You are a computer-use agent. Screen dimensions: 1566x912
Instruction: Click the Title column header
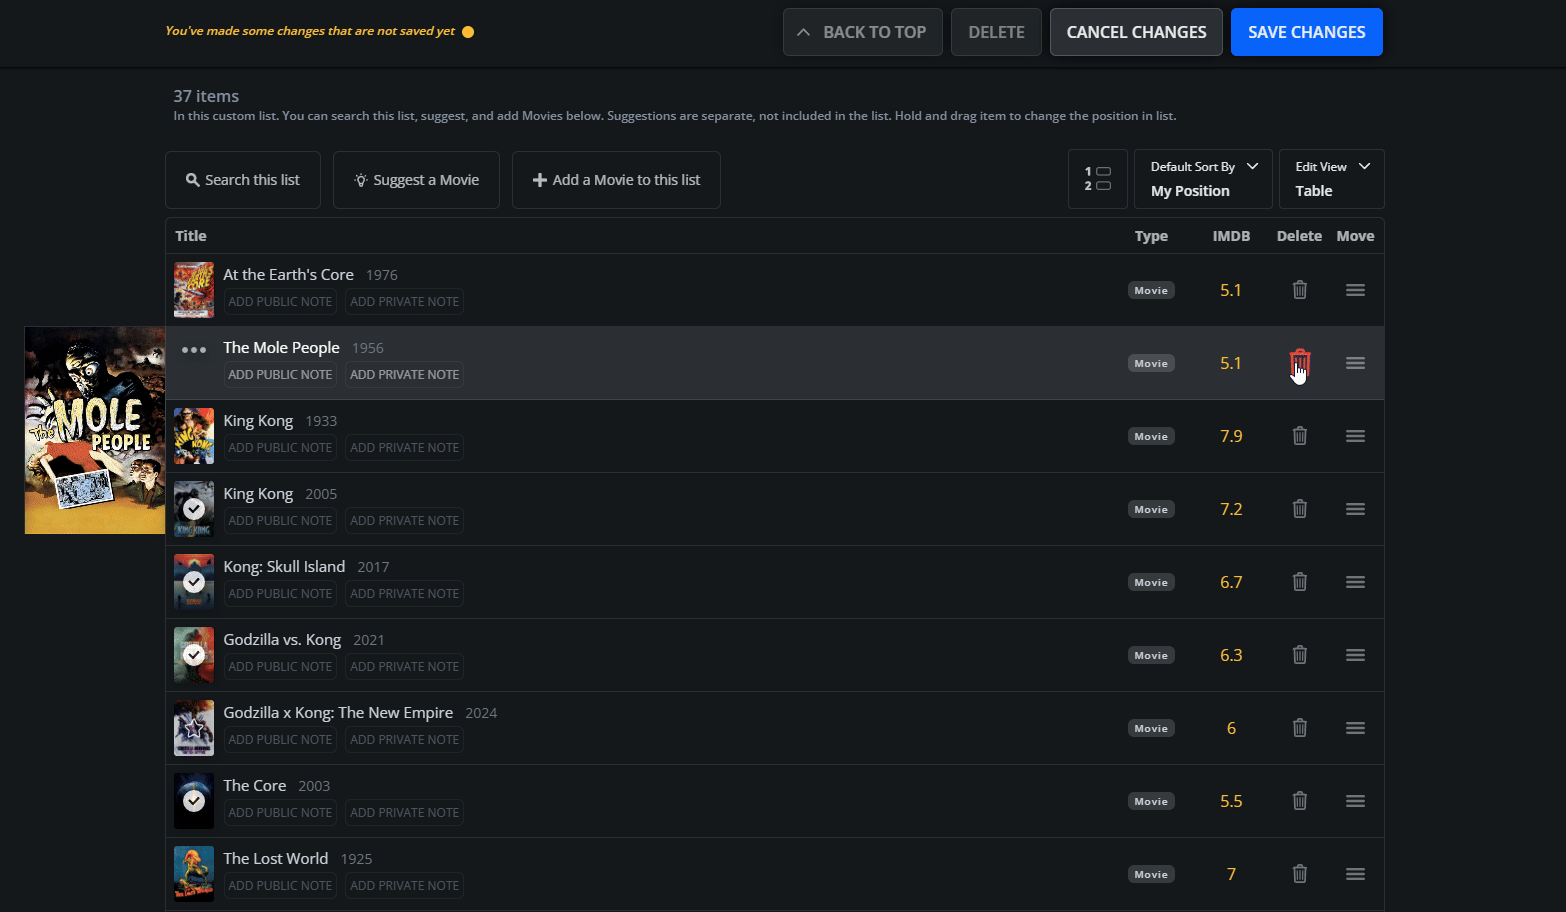191,236
